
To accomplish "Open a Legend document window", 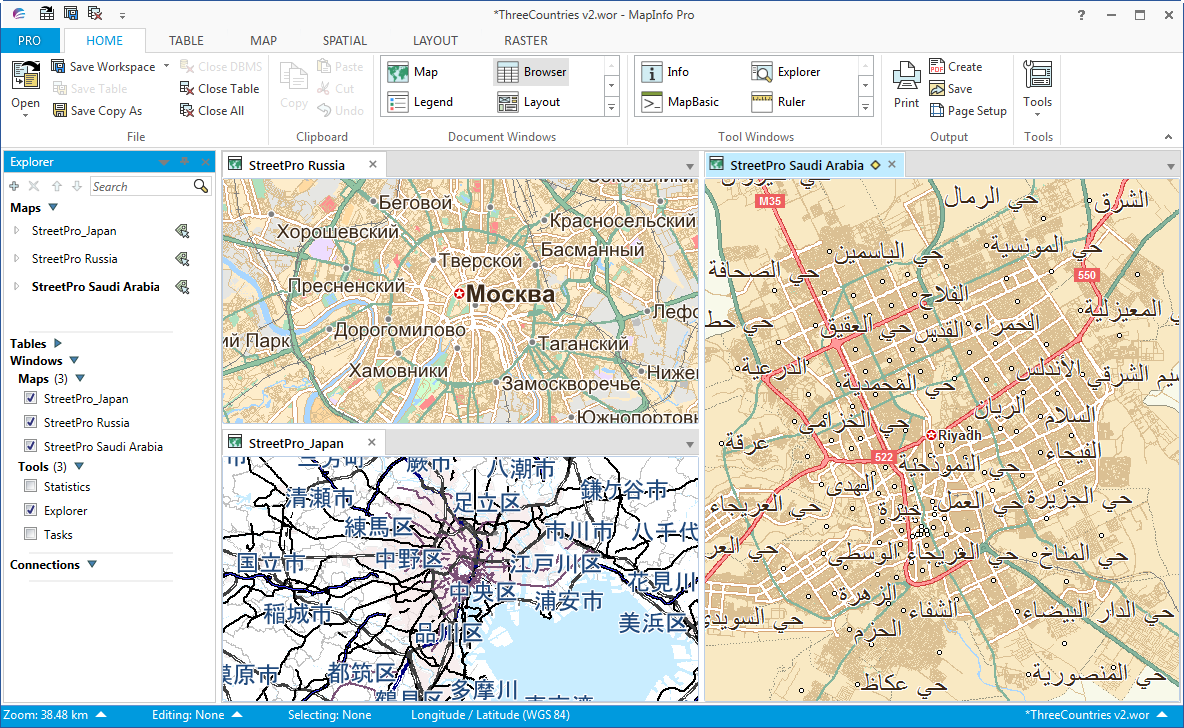I will [x=420, y=102].
